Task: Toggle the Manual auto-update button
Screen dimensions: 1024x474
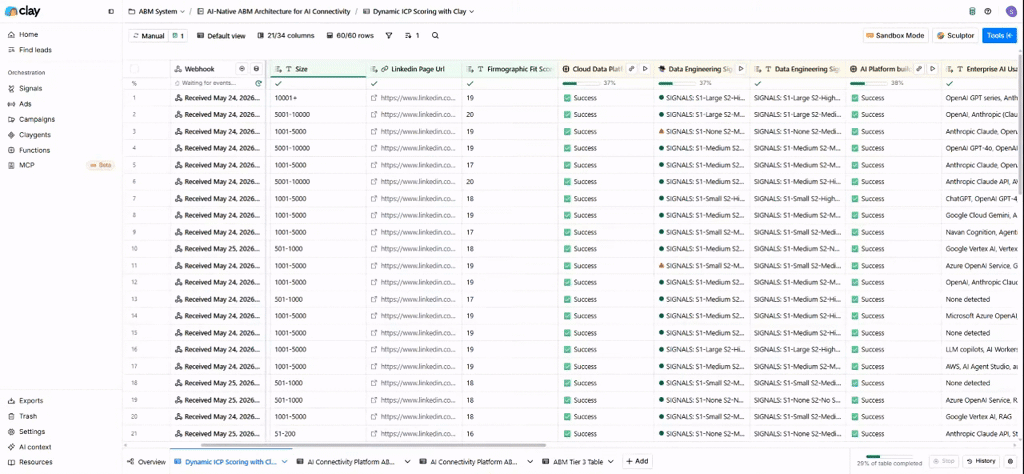Action: (x=148, y=36)
